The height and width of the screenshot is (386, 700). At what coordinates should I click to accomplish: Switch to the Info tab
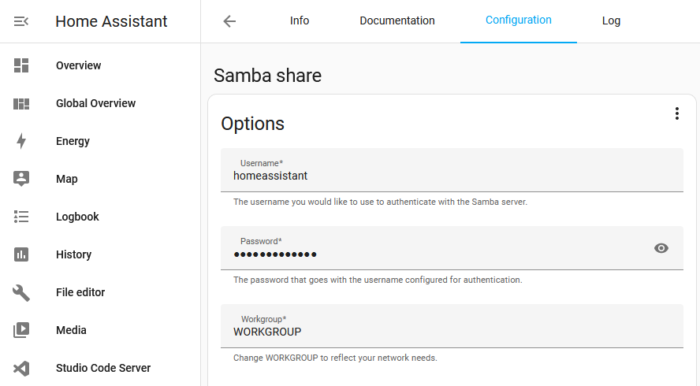coord(299,21)
